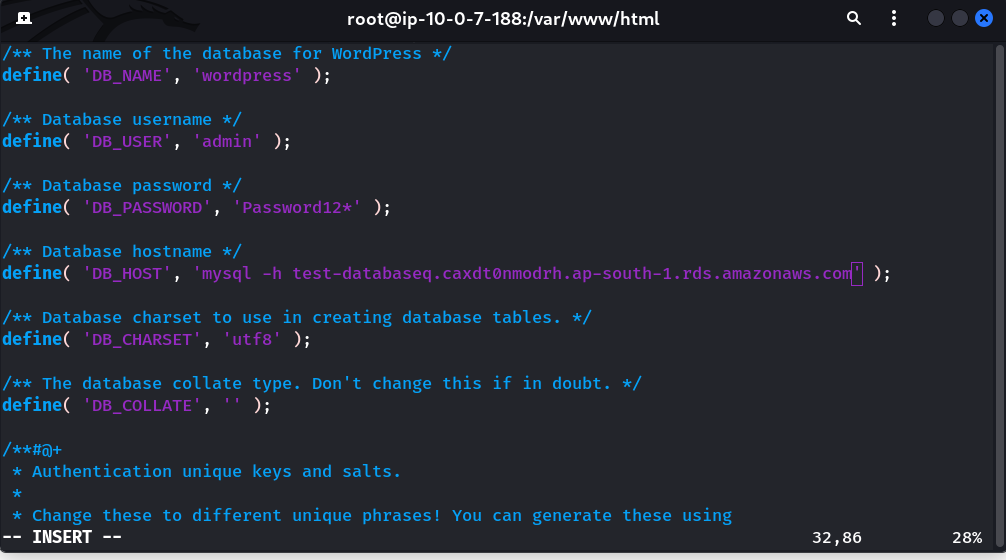Open a new terminal tab
Image resolution: width=1006 pixels, height=560 pixels.
point(23,18)
